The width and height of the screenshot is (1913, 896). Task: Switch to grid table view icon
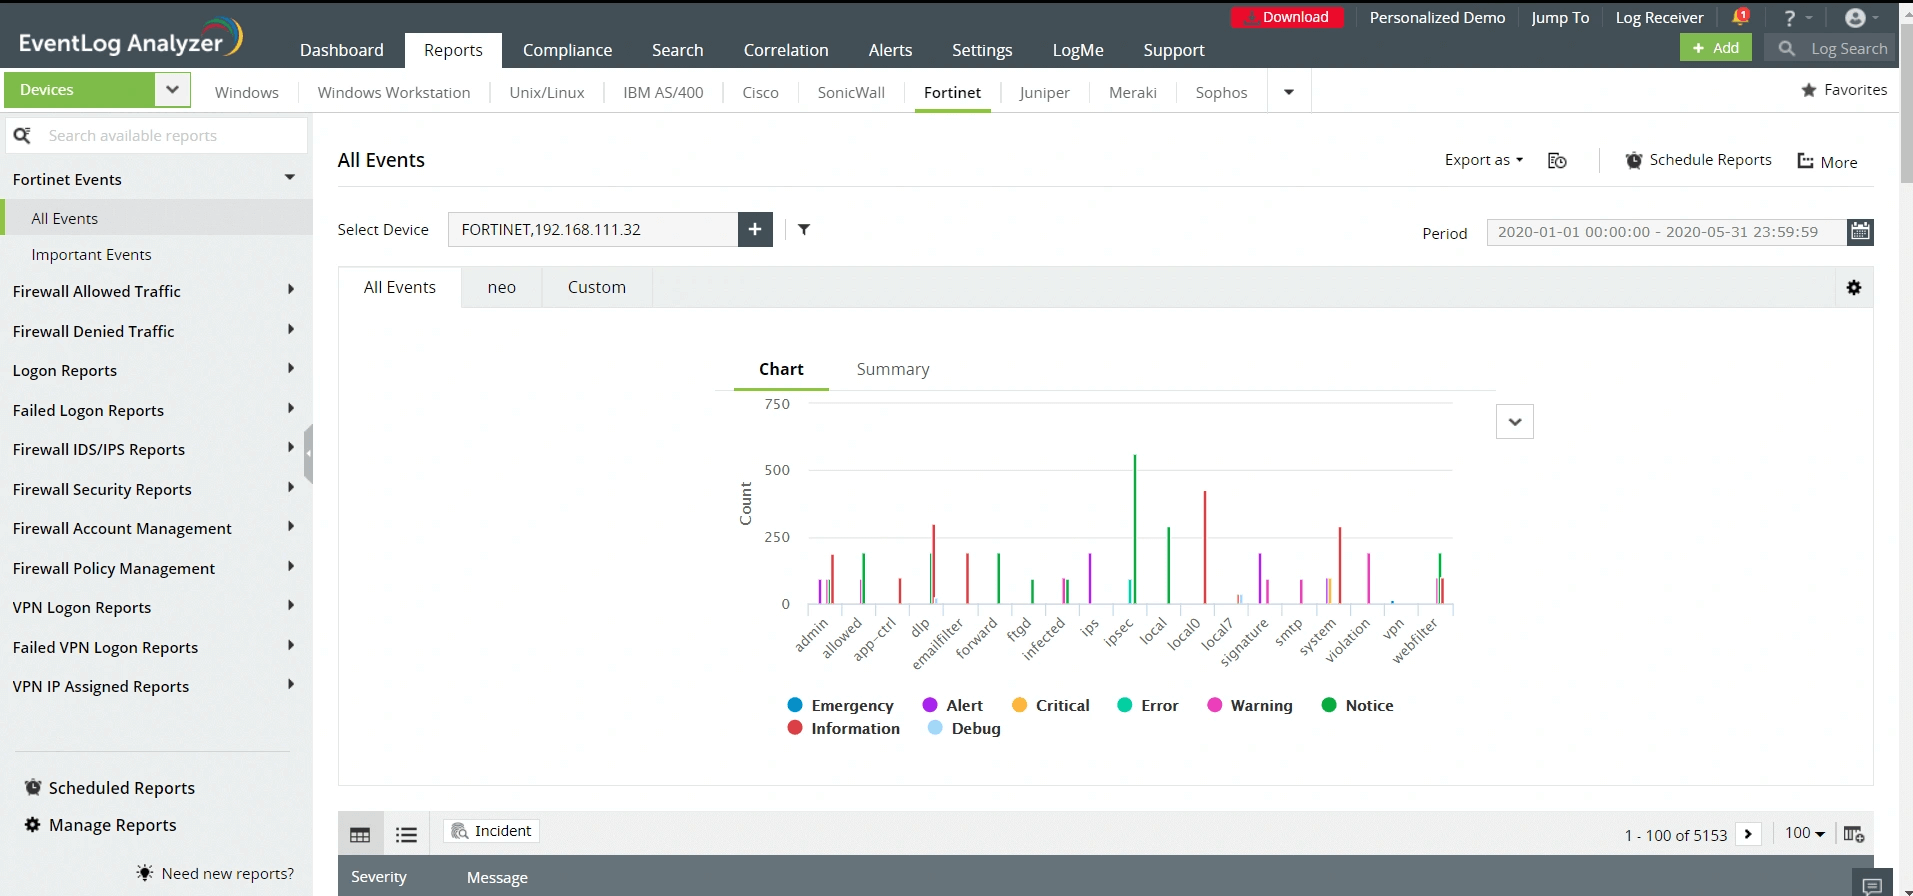tap(360, 834)
